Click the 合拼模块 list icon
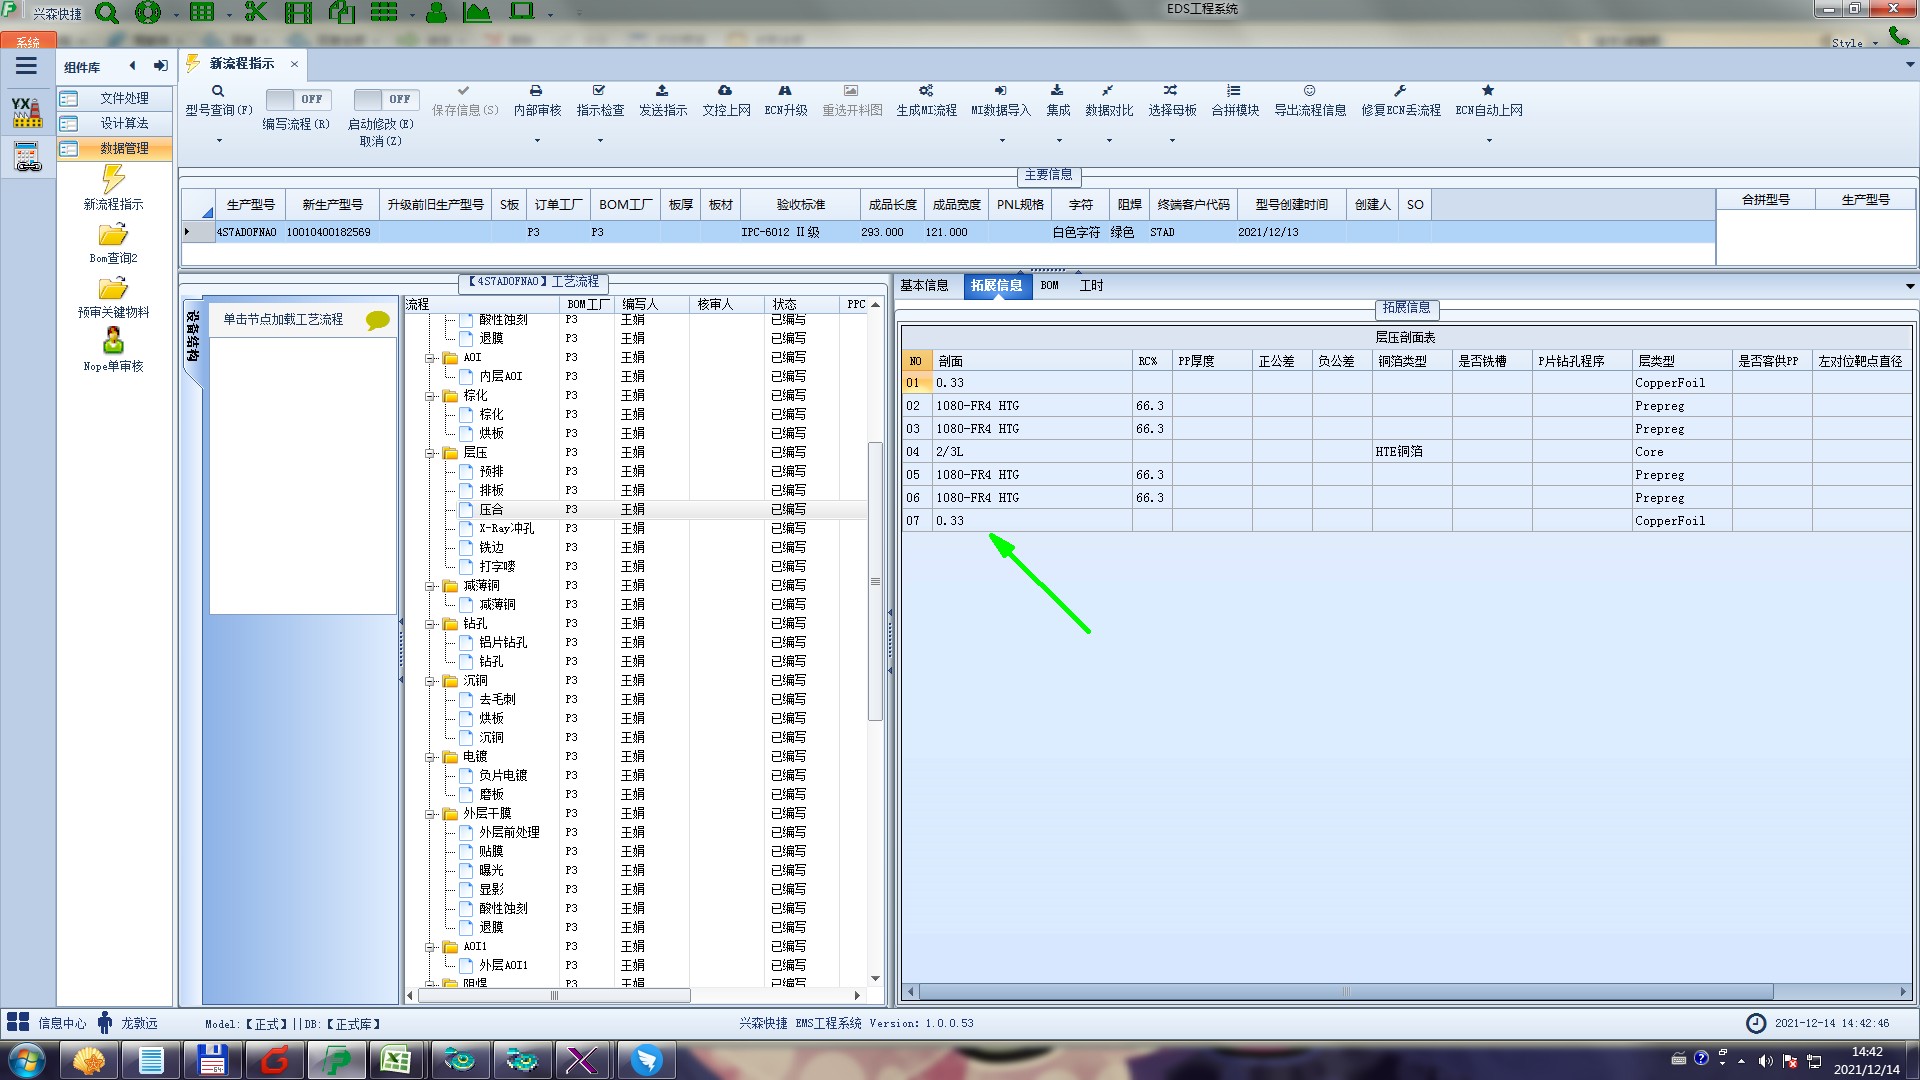 (x=1234, y=90)
